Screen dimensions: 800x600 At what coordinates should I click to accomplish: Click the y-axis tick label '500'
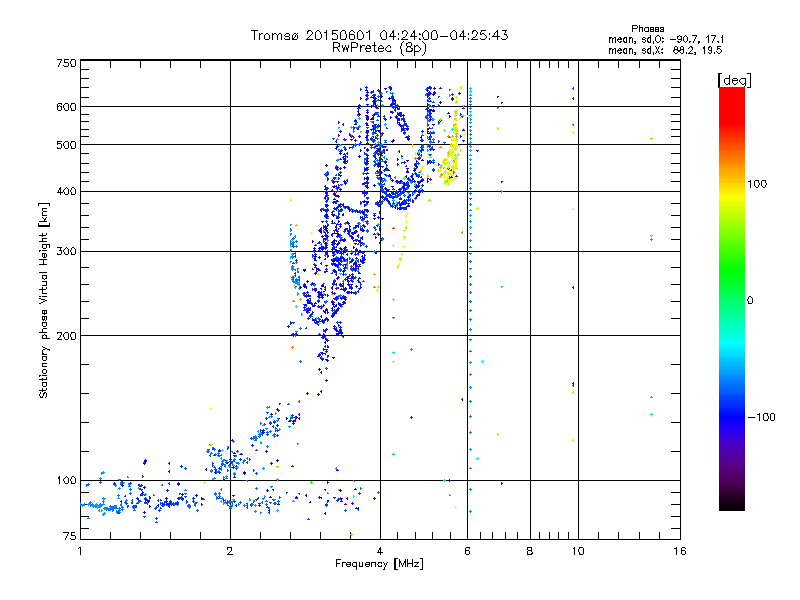point(67,145)
